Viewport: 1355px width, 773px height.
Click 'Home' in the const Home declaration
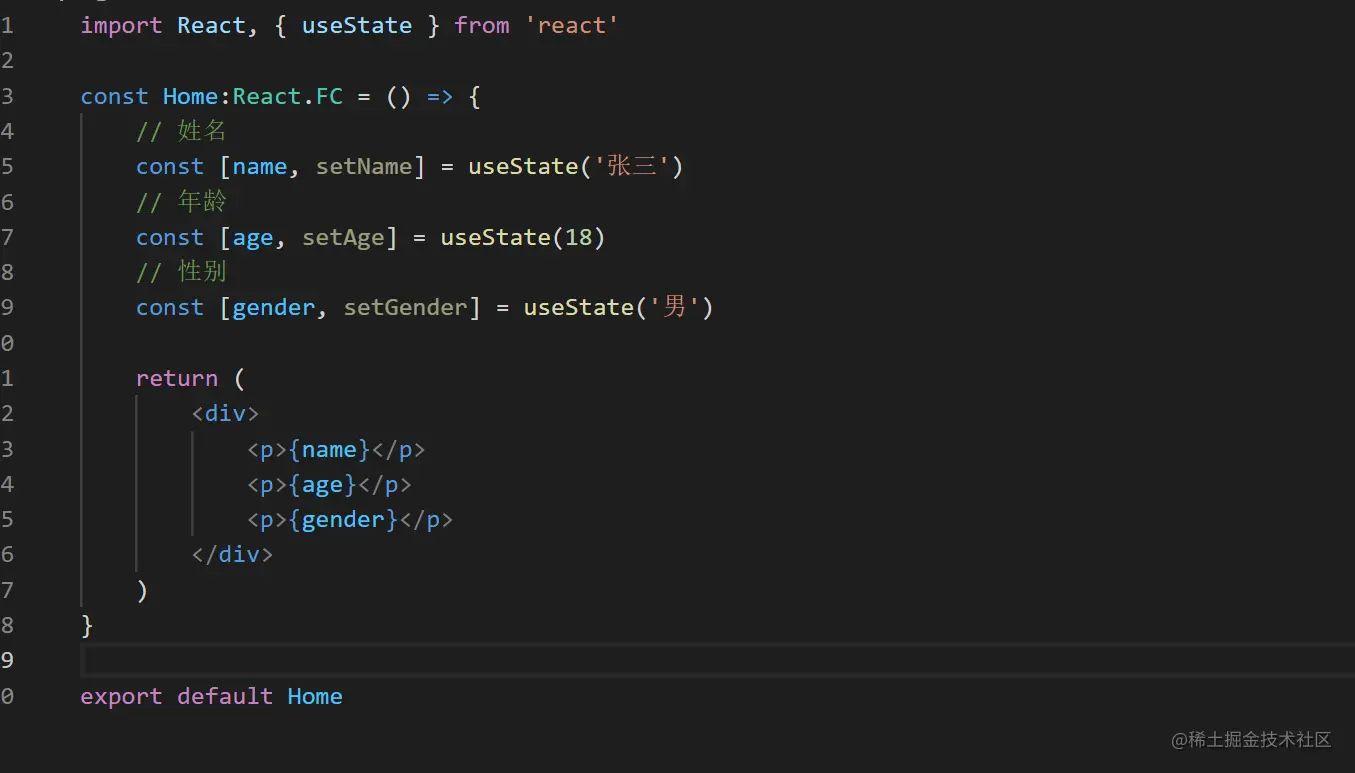pyautogui.click(x=190, y=96)
